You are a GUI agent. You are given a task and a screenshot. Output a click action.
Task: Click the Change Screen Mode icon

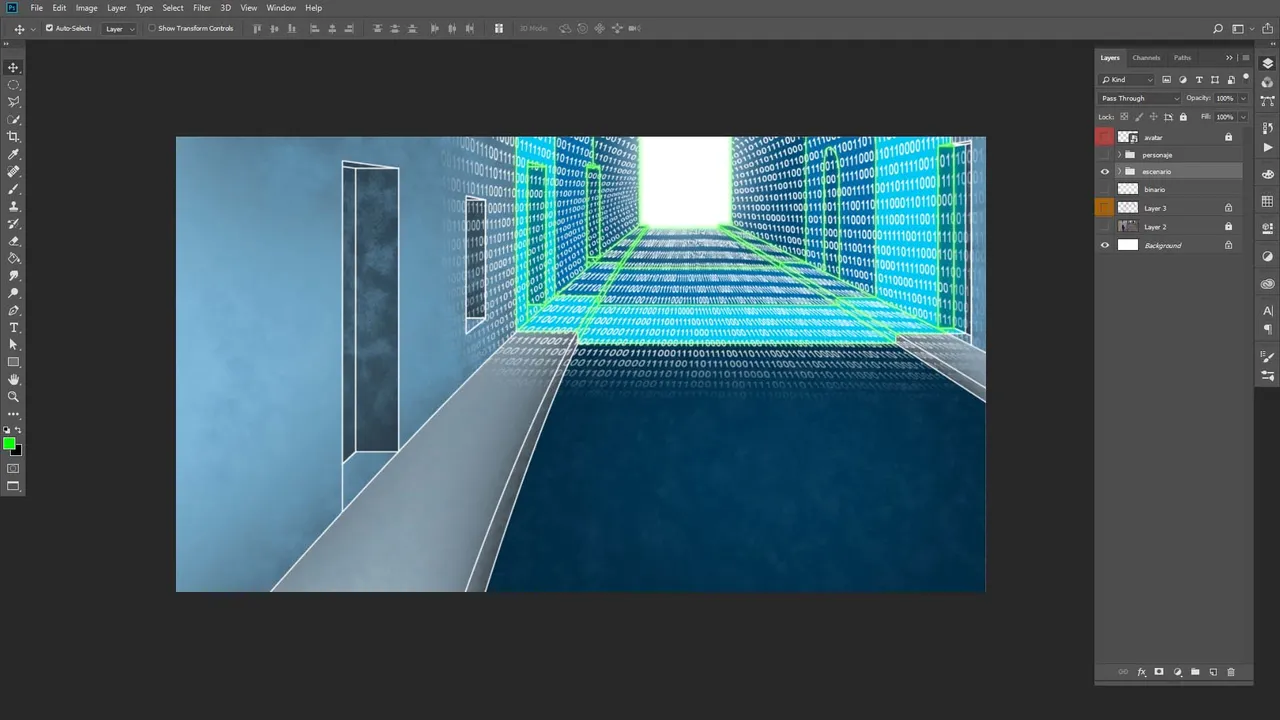point(13,487)
